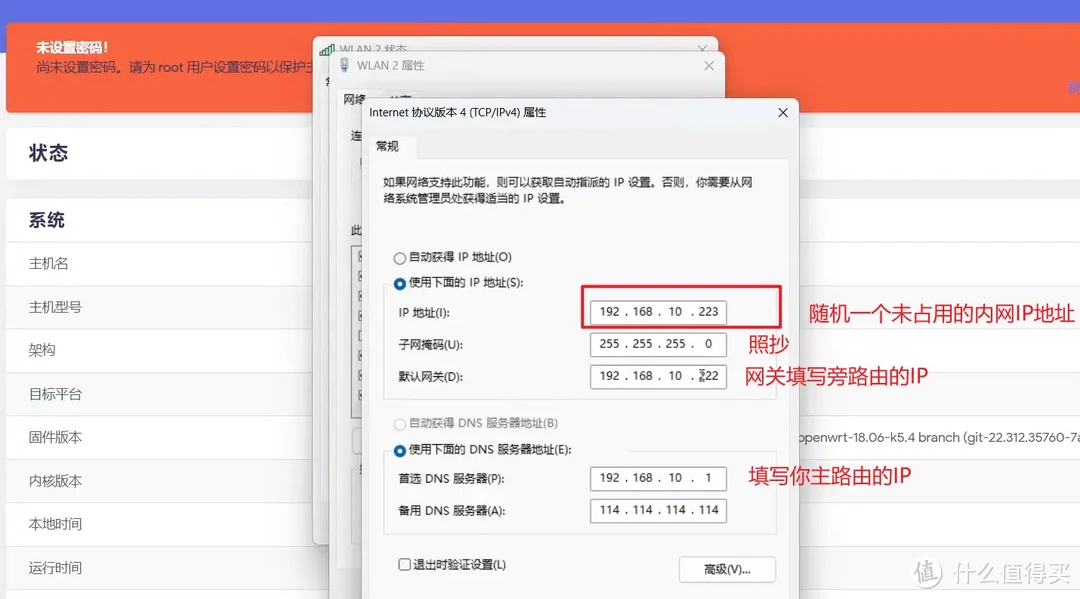The image size is (1080, 599).
Task: Click the WiFi signal icon on WLAN 2 状态 title
Action: pyautogui.click(x=325, y=48)
